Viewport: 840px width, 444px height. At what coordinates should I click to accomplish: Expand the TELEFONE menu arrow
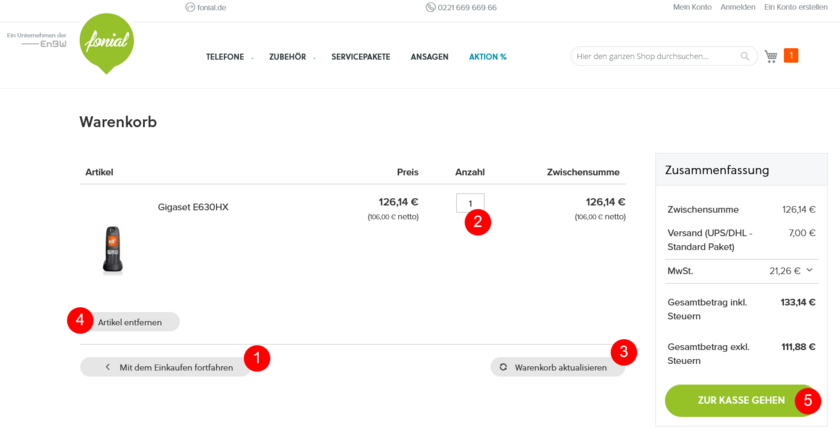(252, 58)
